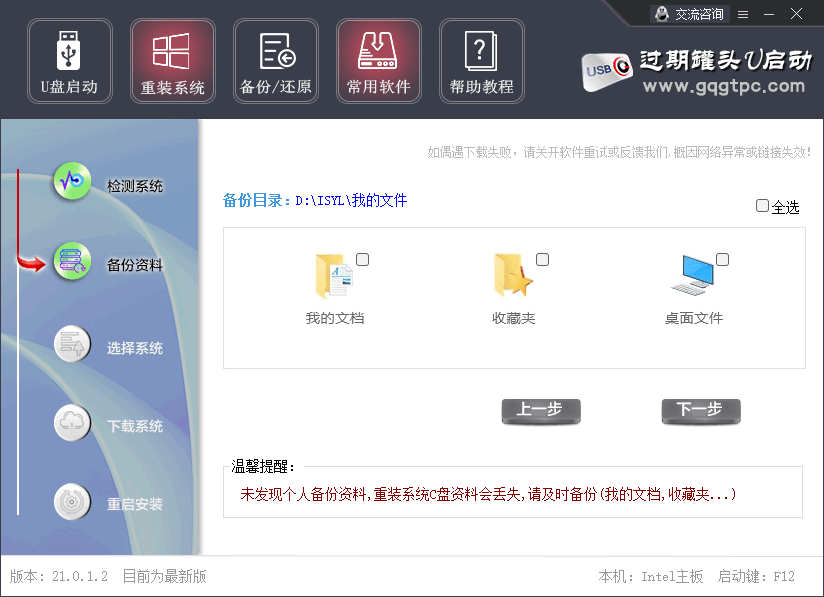The height and width of the screenshot is (597, 824).
Task: Click the 收藏夹 label
Action: pos(513,318)
